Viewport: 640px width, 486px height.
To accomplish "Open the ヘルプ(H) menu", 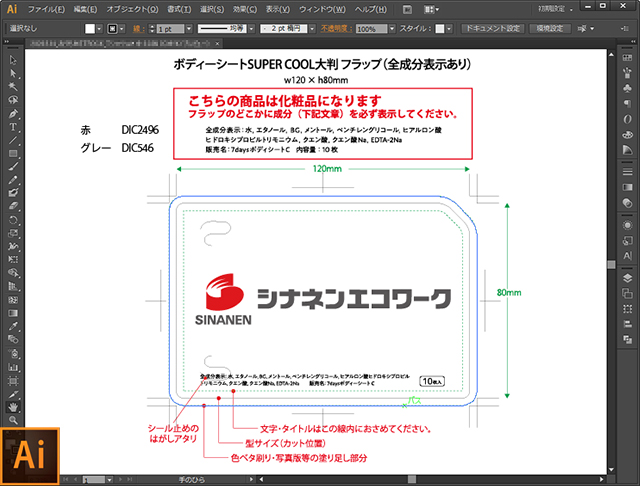I will coord(370,9).
